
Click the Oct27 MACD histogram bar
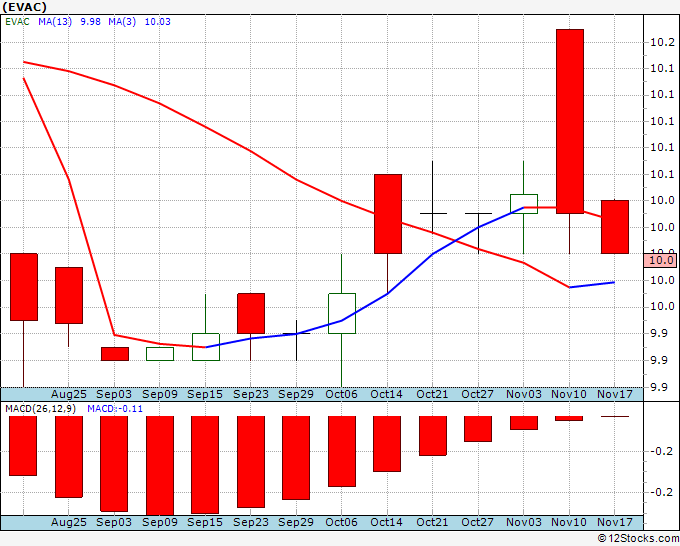point(478,429)
